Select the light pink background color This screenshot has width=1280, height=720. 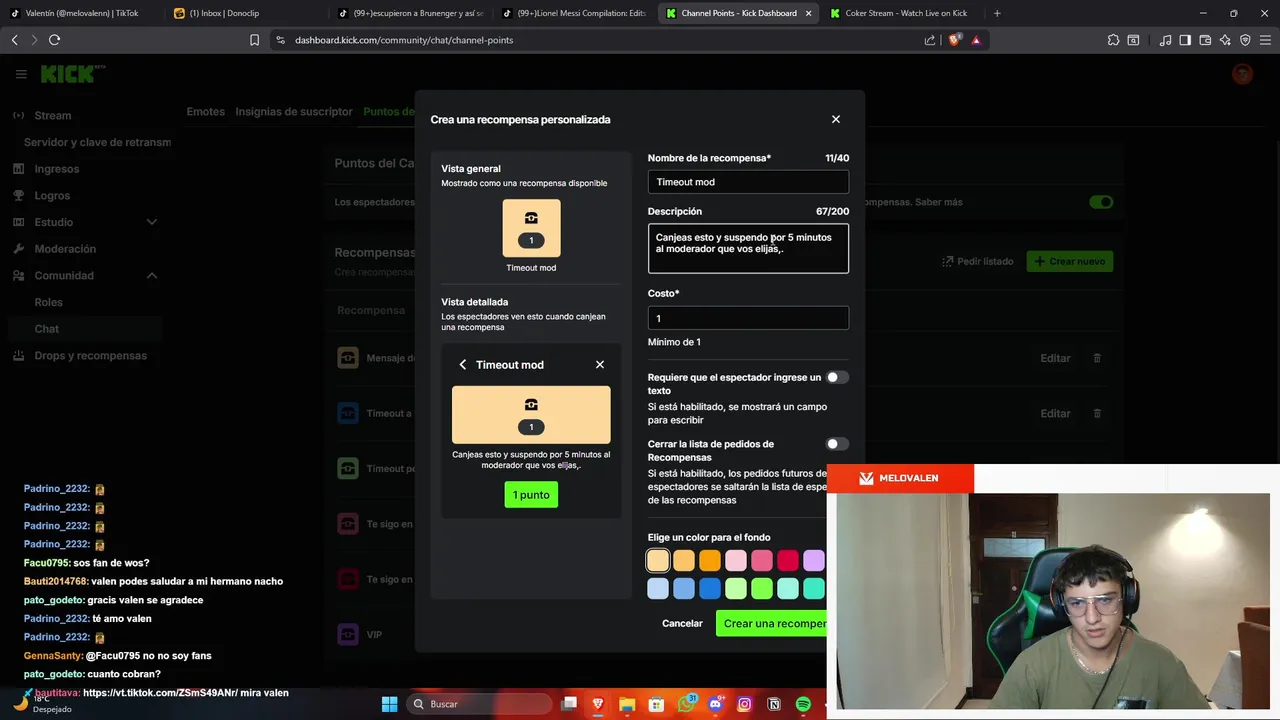[x=736, y=560]
